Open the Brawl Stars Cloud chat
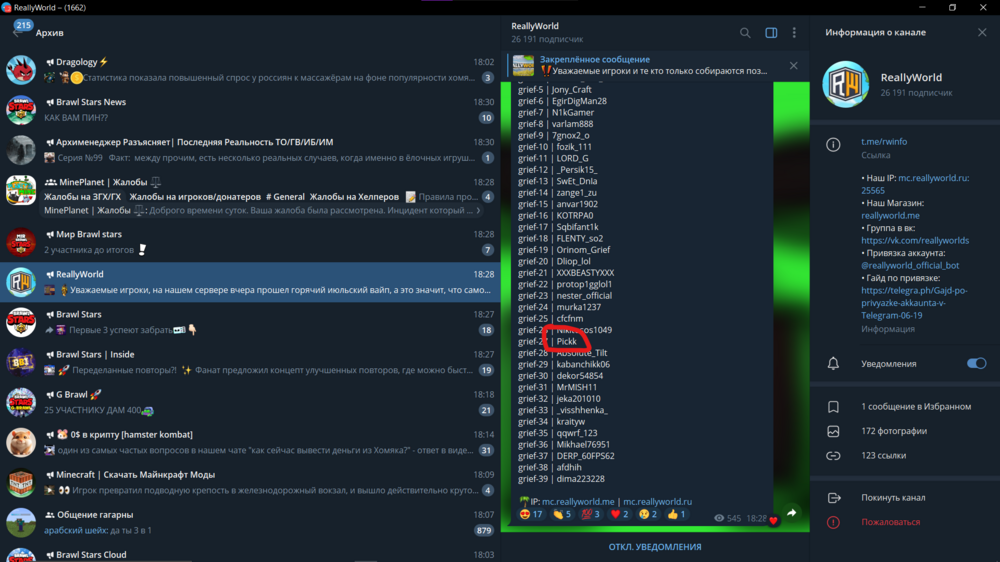 click(250, 553)
